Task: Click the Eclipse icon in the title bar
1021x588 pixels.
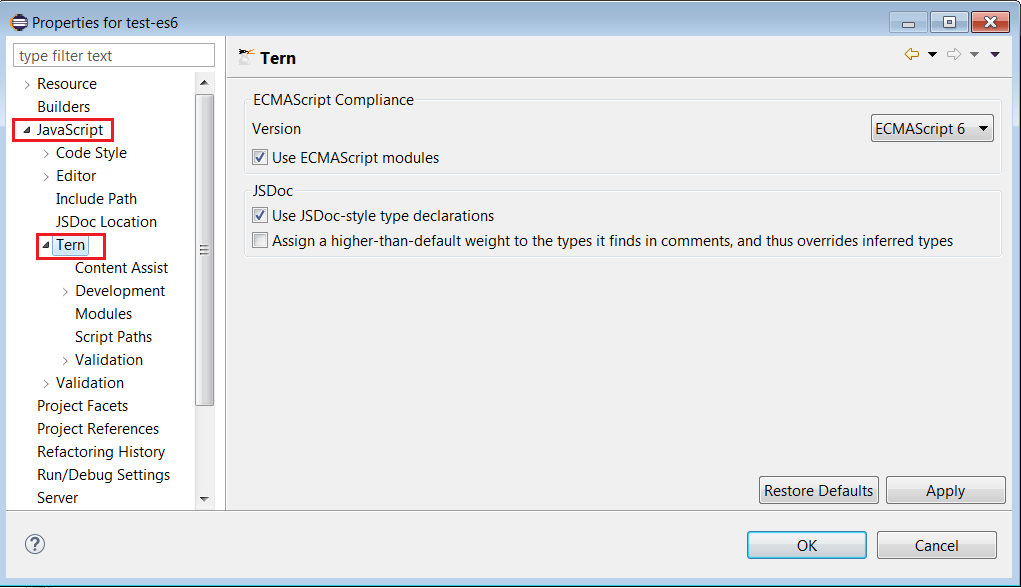Action: (x=17, y=21)
